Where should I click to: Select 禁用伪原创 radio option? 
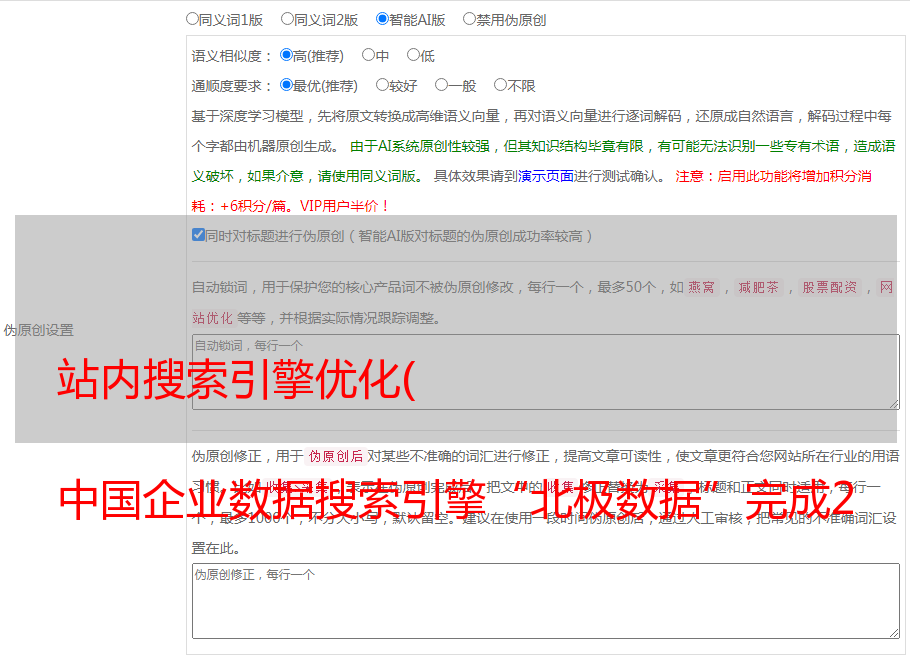469,19
